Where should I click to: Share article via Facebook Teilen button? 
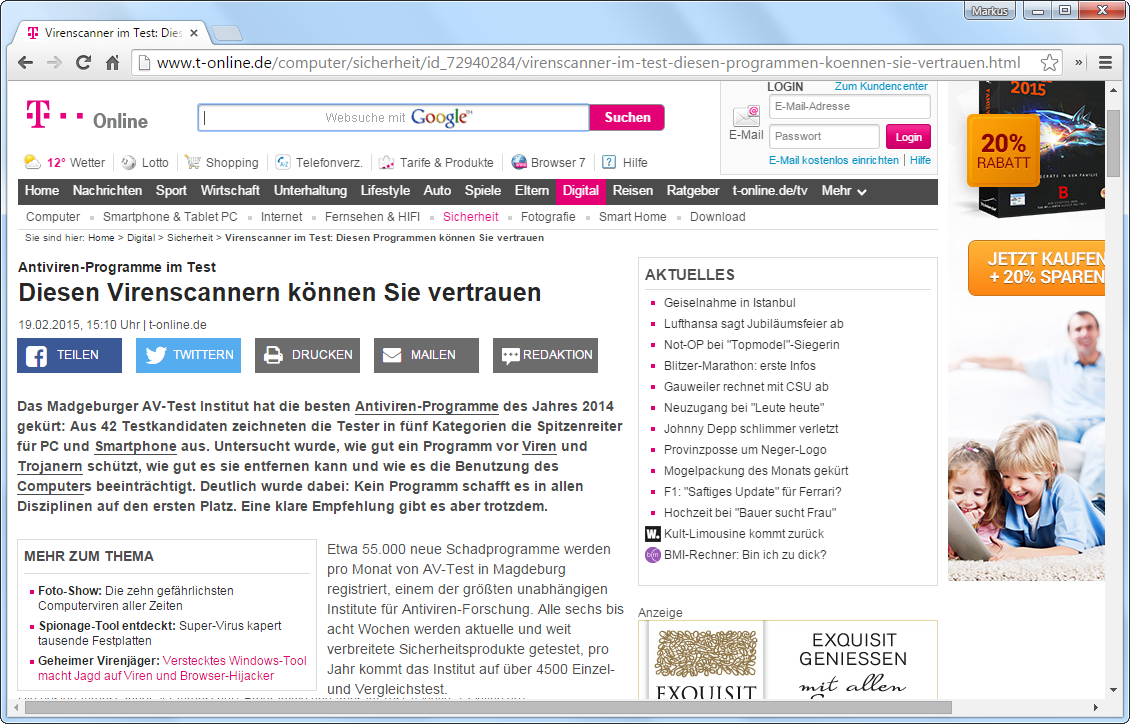coord(69,355)
